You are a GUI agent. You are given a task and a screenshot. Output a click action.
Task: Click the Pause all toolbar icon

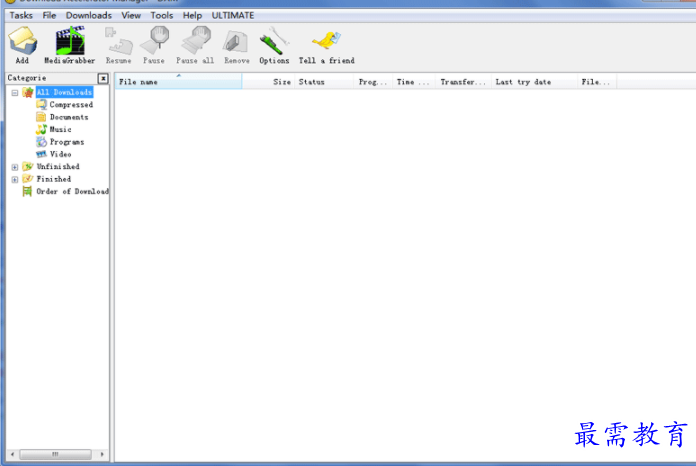(x=195, y=41)
